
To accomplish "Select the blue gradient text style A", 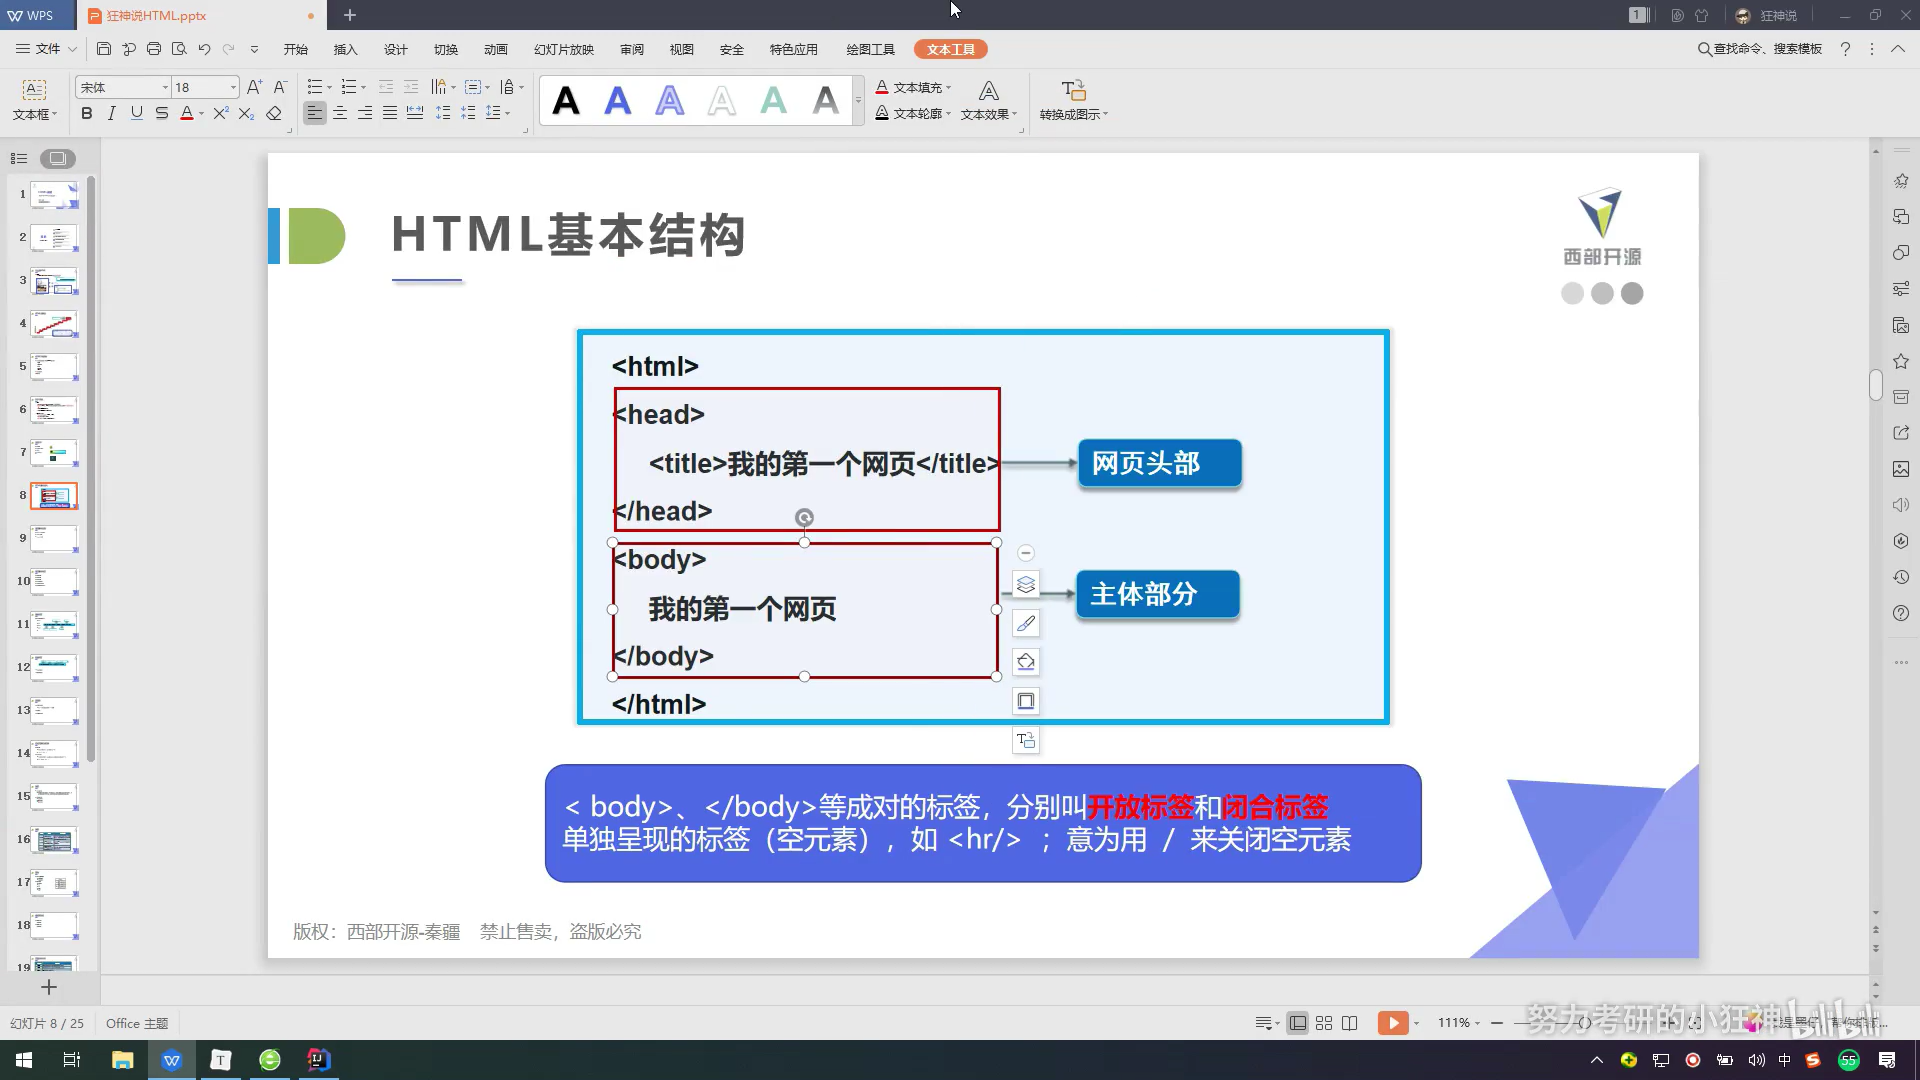I will (x=618, y=100).
